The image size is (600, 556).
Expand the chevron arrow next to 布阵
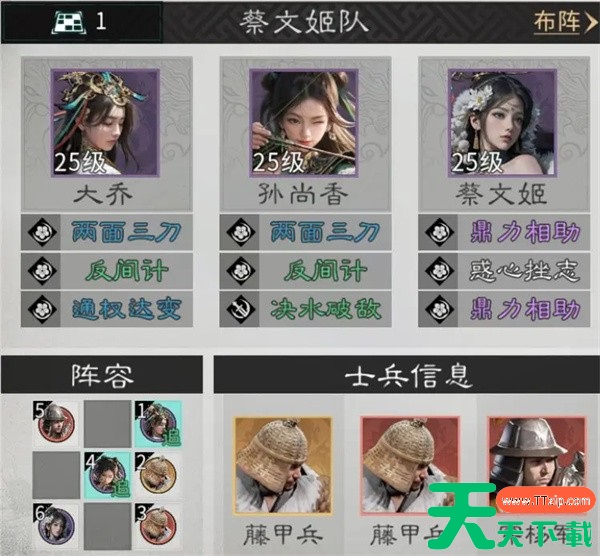click(590, 22)
